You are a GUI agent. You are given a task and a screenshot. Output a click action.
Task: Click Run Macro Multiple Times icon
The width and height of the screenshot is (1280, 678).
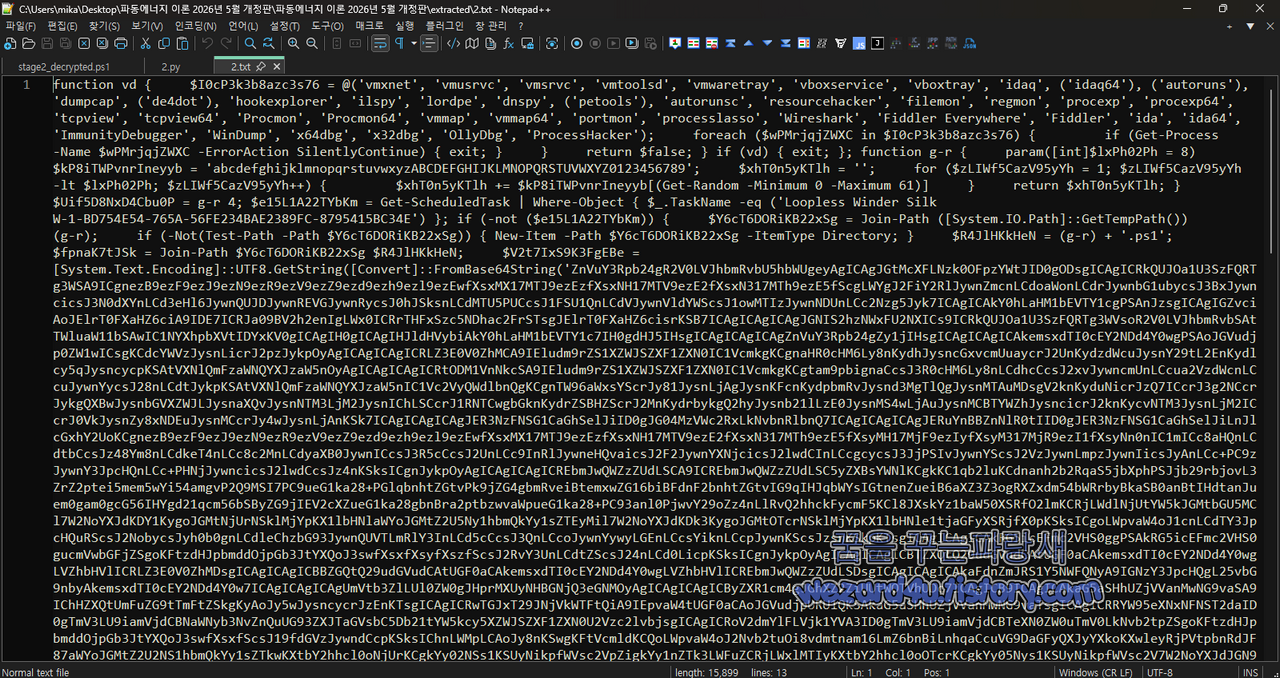tap(632, 43)
